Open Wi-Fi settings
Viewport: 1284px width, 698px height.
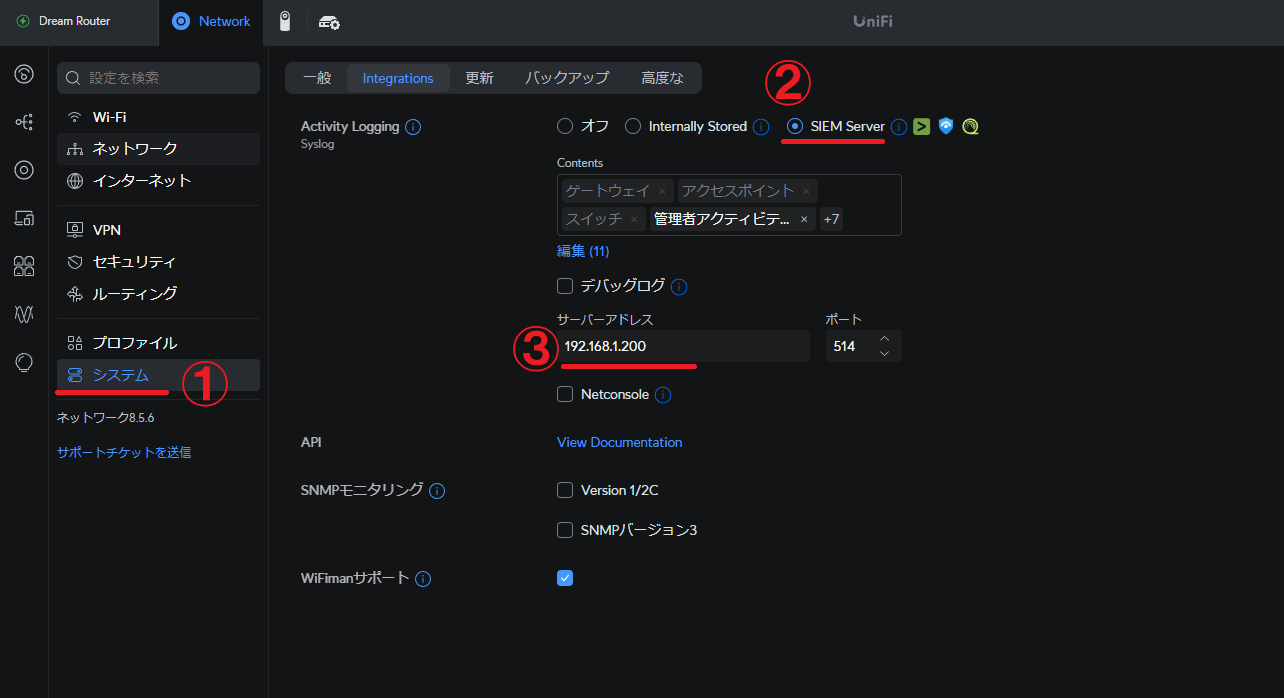tap(158, 117)
